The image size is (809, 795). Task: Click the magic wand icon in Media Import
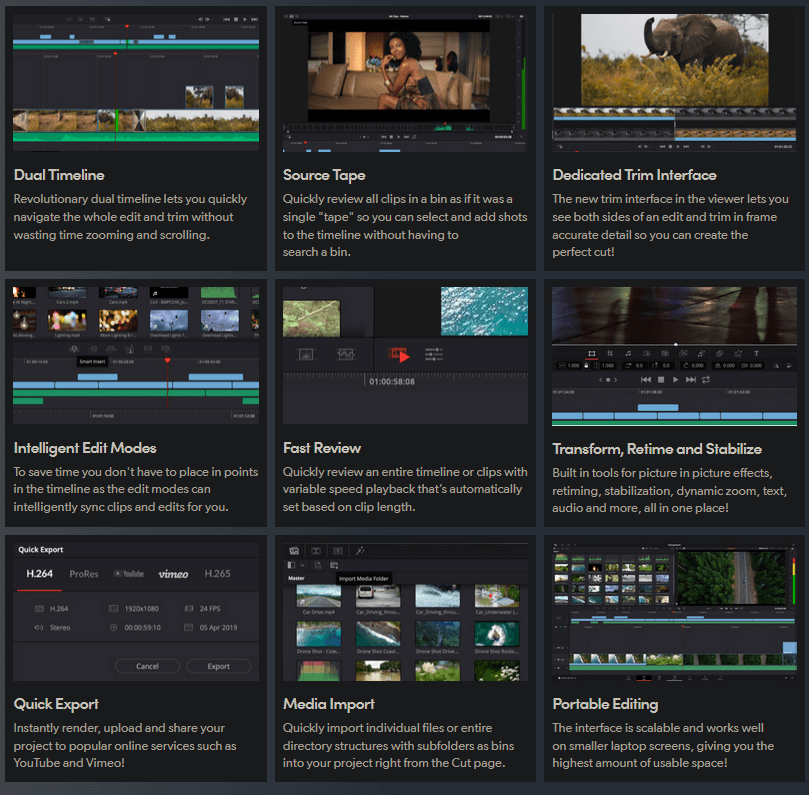point(358,550)
